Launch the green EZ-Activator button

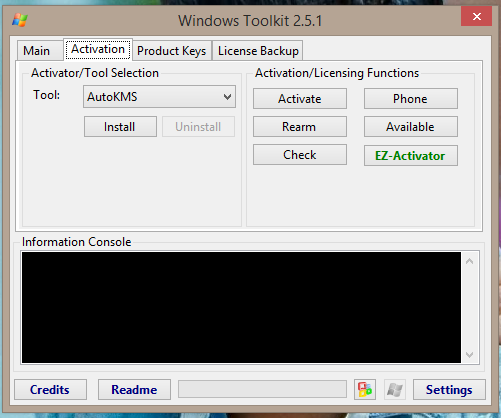point(411,155)
